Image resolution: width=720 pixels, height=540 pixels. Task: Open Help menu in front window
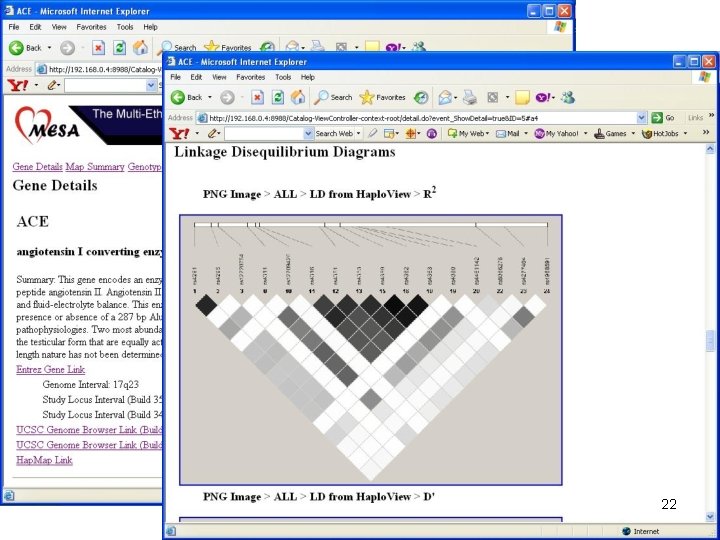[308, 77]
